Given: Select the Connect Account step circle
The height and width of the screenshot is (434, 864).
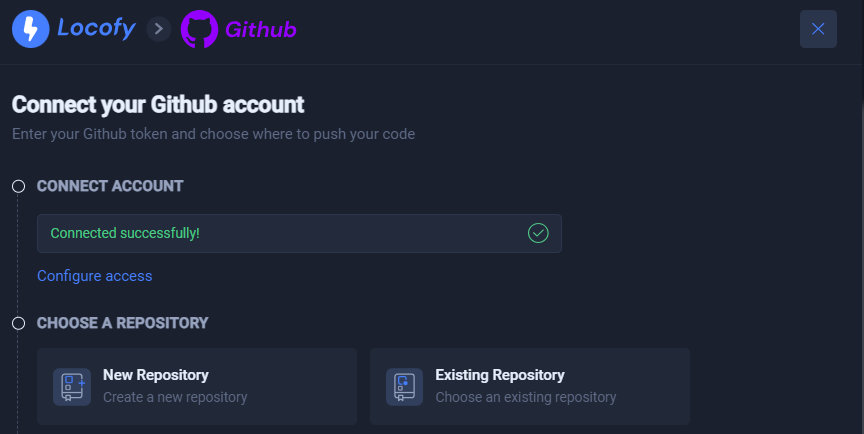Looking at the screenshot, I should (19, 186).
